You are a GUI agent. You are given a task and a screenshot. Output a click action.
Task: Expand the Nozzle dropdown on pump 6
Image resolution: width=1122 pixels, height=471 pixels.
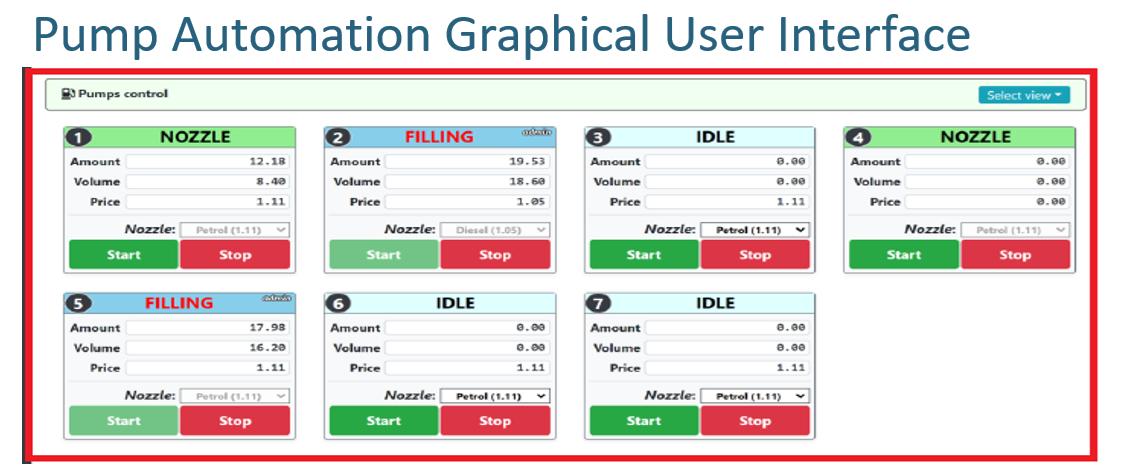(495, 396)
